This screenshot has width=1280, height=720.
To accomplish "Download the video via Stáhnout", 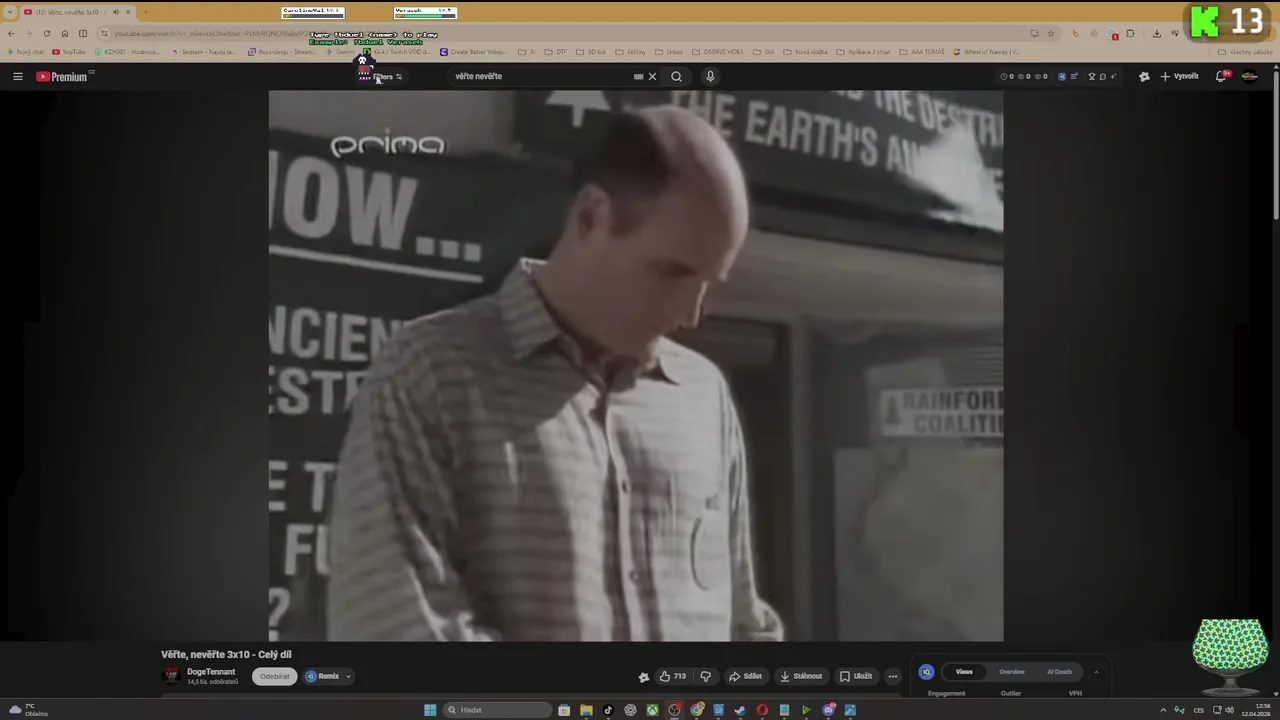I will click(x=801, y=676).
